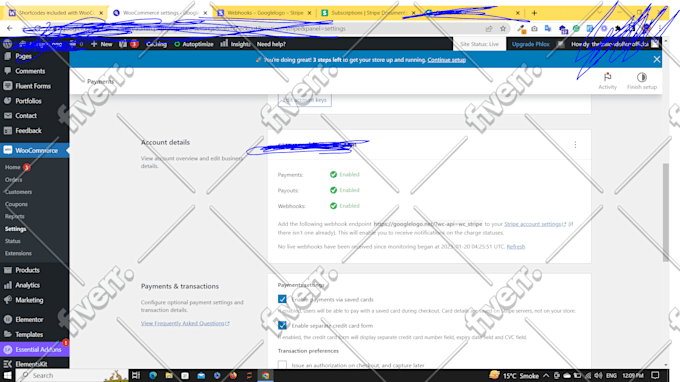The width and height of the screenshot is (680, 382).
Task: Open account details three-dot menu
Action: click(x=575, y=144)
